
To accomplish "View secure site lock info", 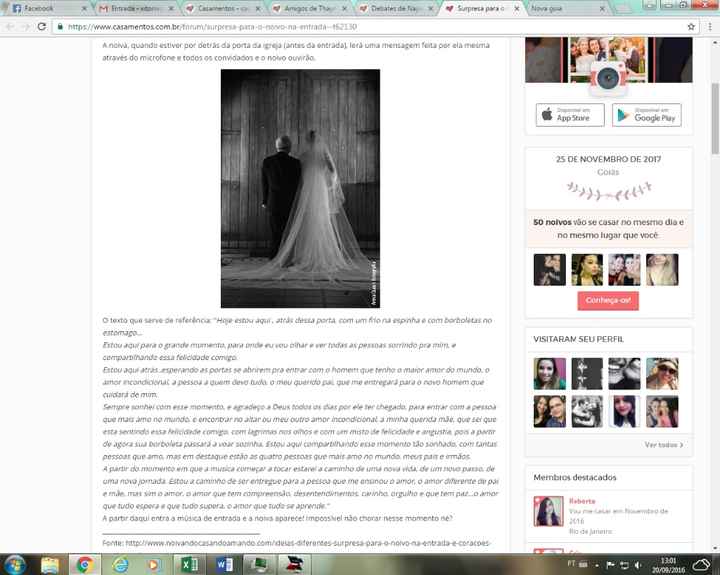I will pos(60,27).
